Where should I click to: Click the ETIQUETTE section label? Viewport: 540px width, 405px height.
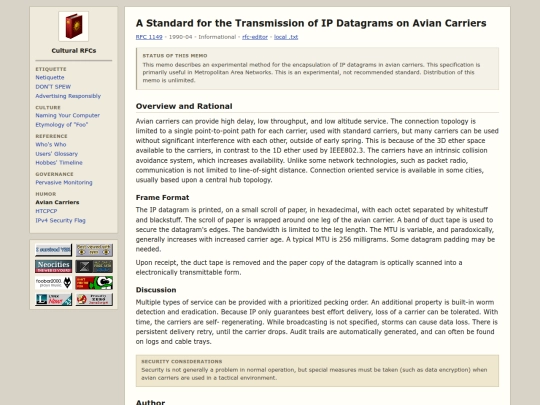[51, 69]
